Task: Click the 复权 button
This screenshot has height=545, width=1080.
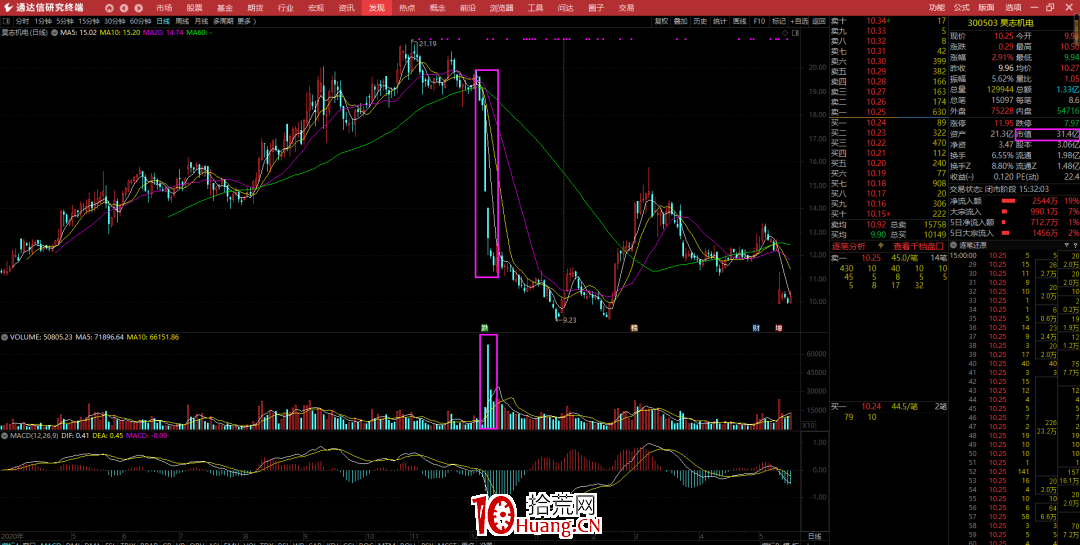Action: point(661,21)
